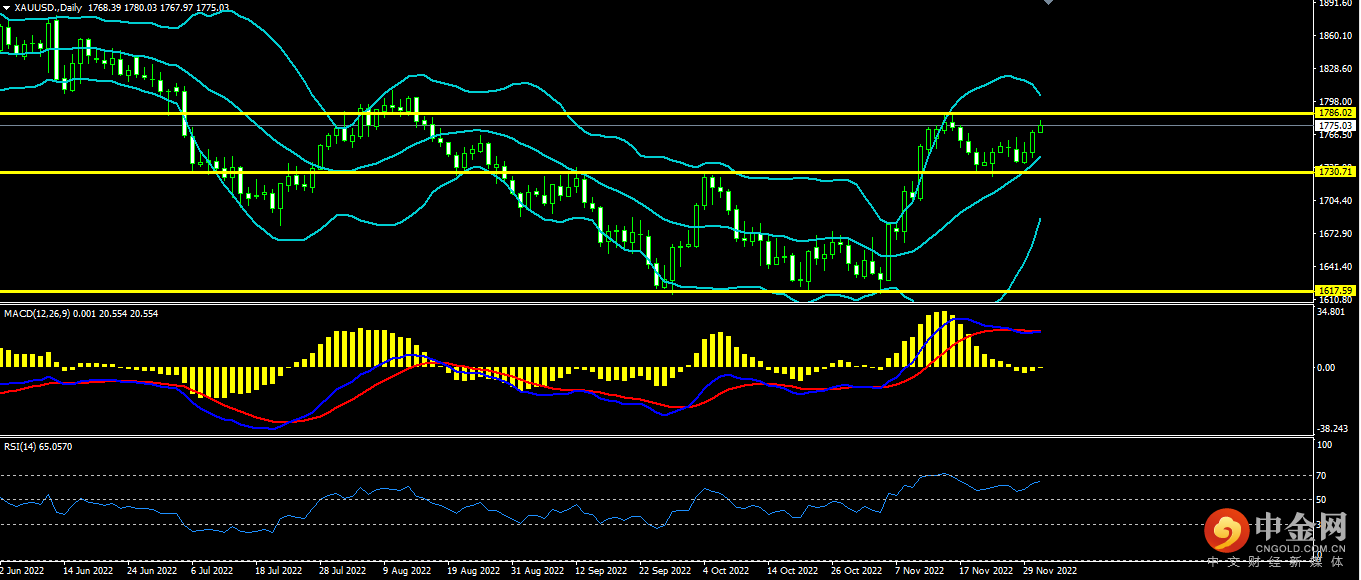Click the 18 Jul 2022 date label

277,571
